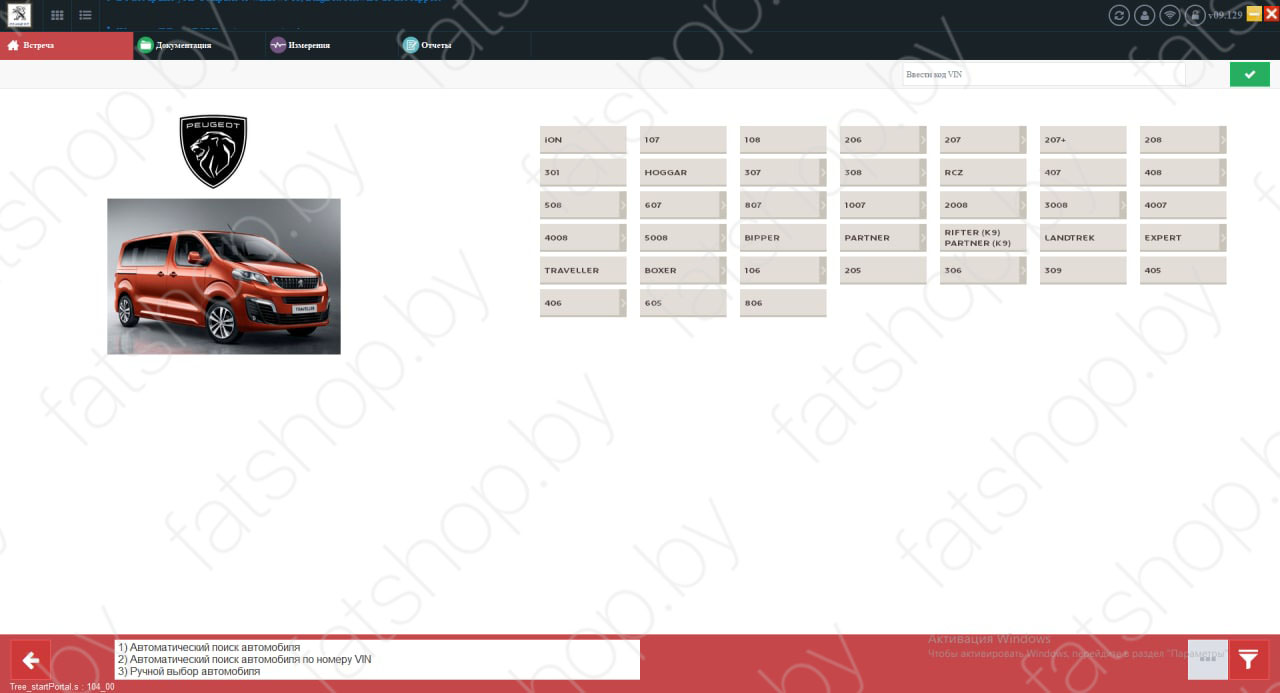Click the purple Measurements waveform icon
Image resolution: width=1280 pixels, height=693 pixels.
coord(278,45)
